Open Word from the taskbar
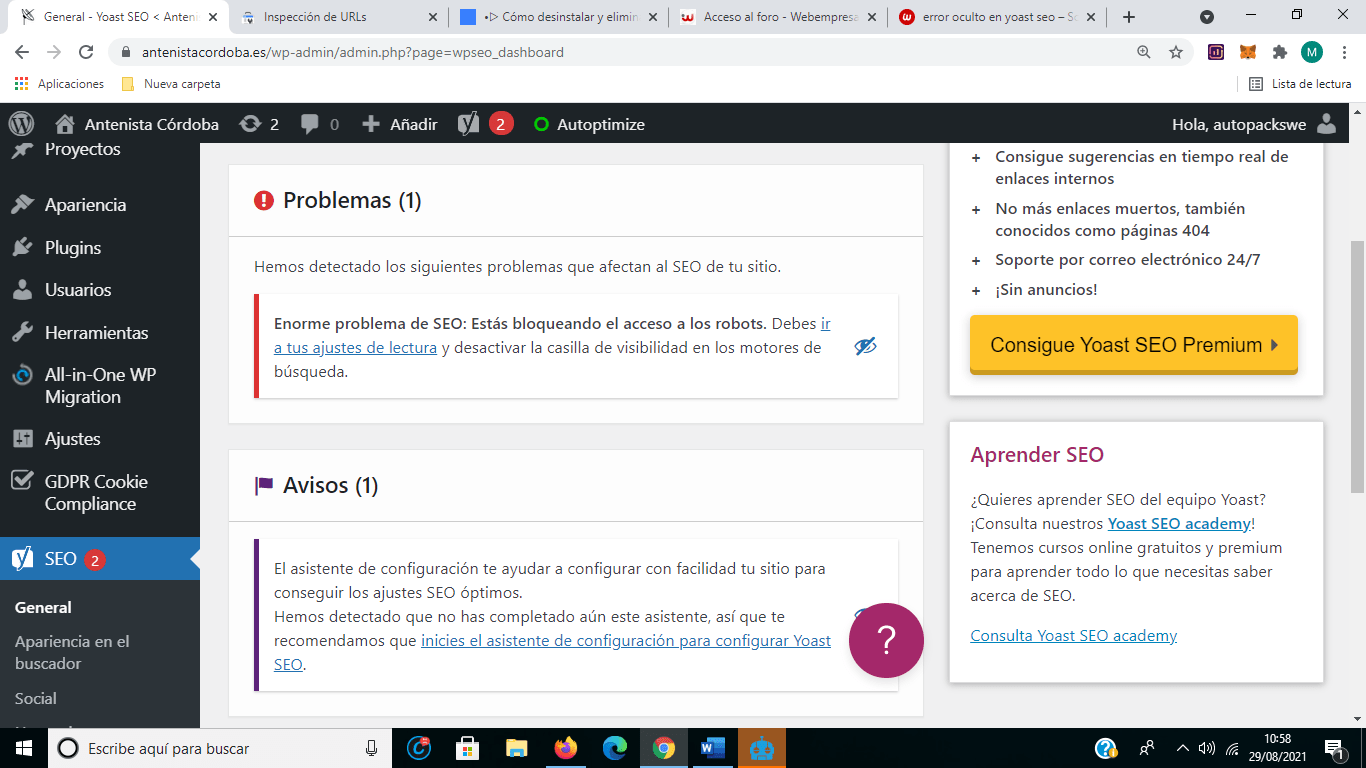This screenshot has height=768, width=1366. click(712, 748)
